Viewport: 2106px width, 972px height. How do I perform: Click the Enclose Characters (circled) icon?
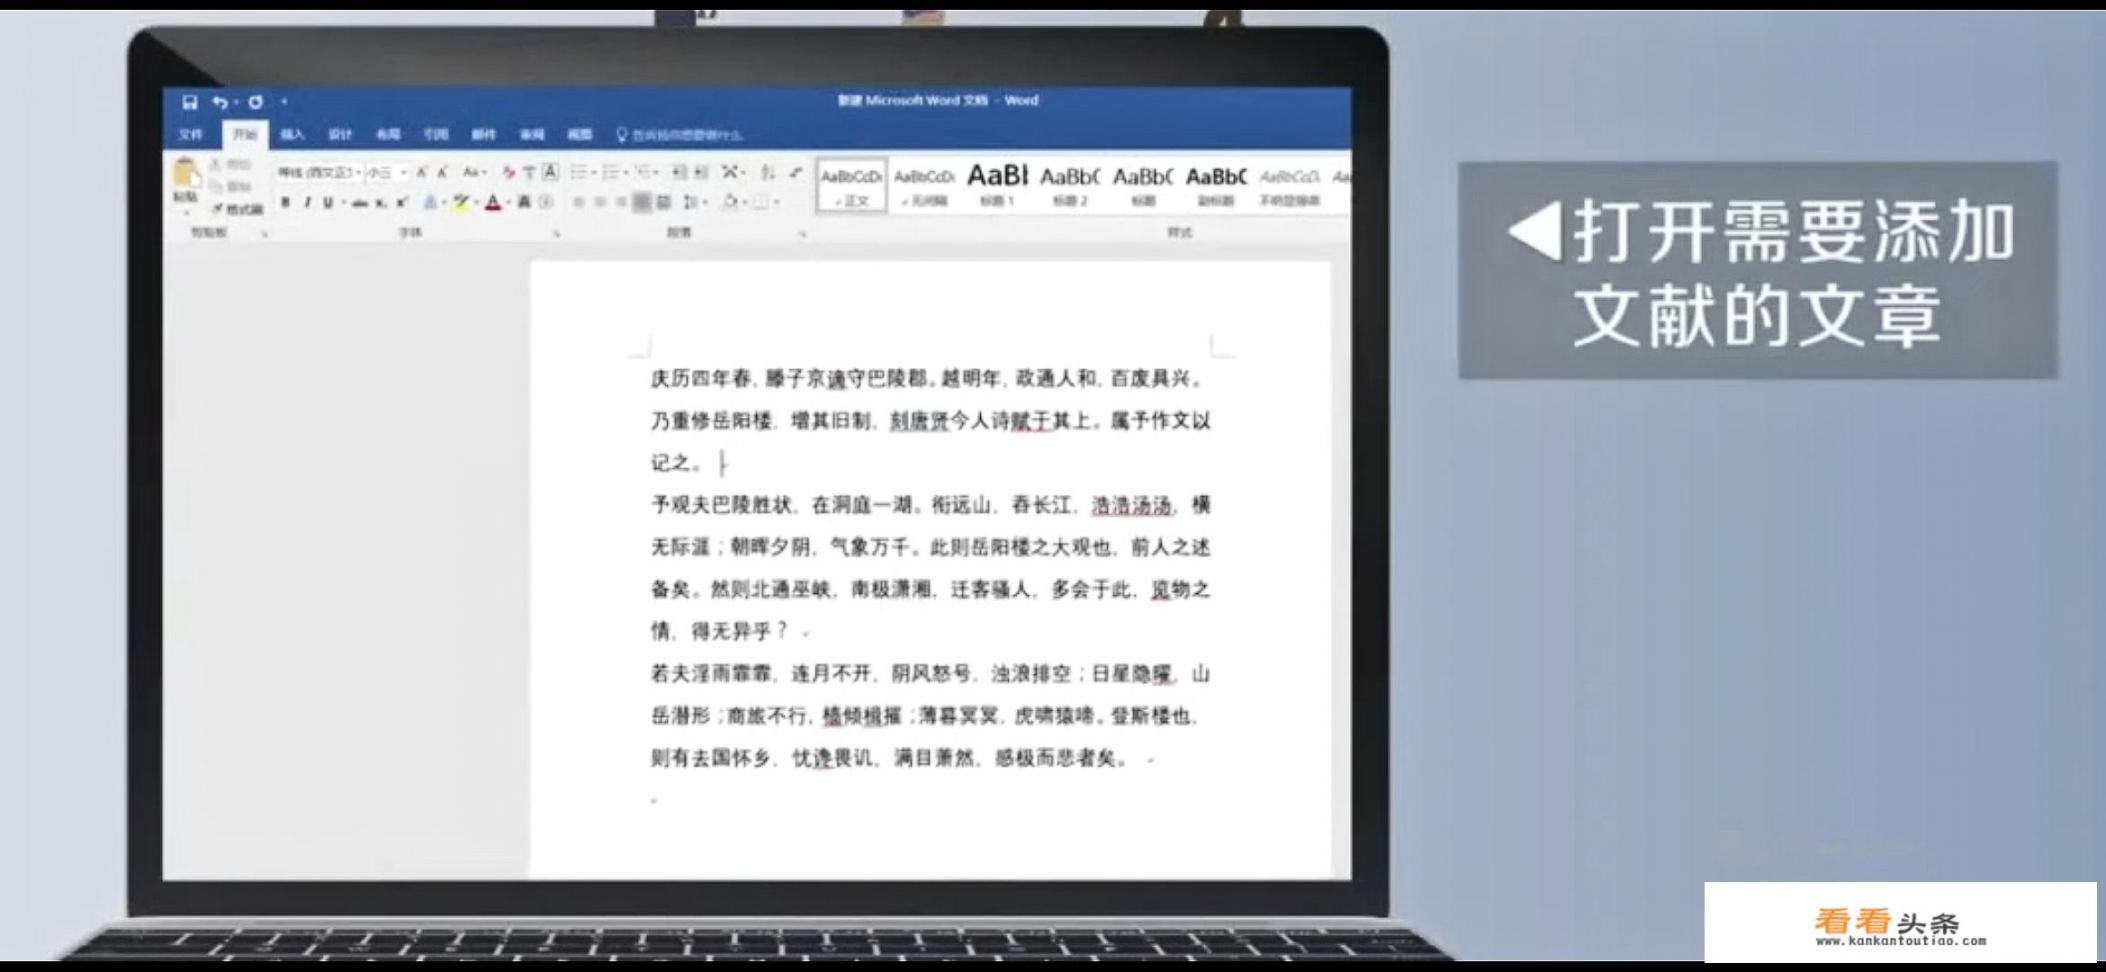[546, 203]
